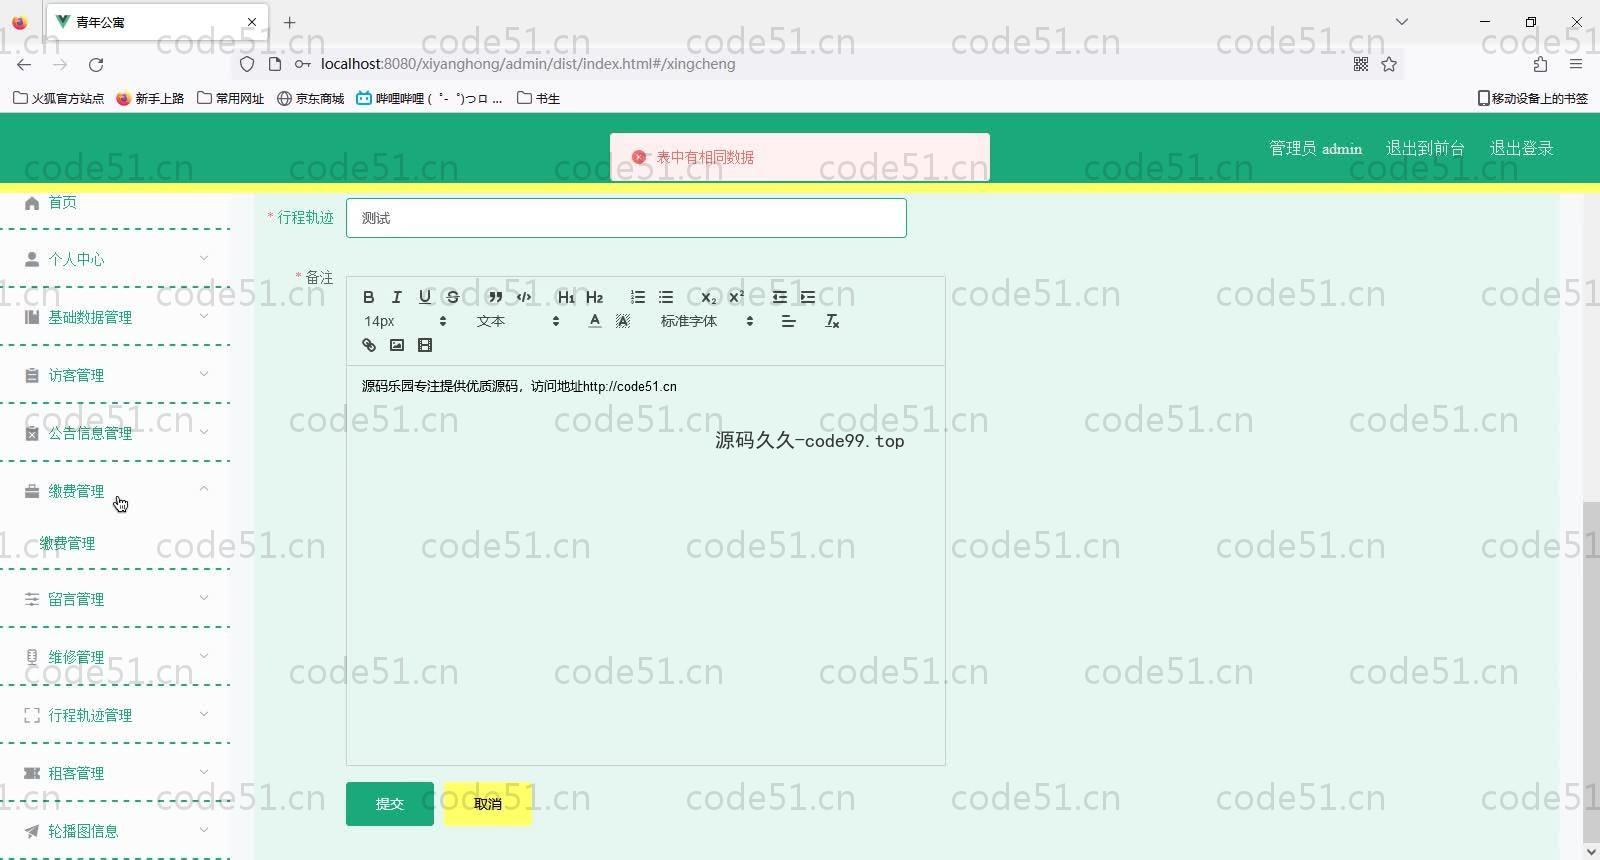1600x860 pixels.
Task: Open the QR code icon in address bar
Action: [1361, 64]
